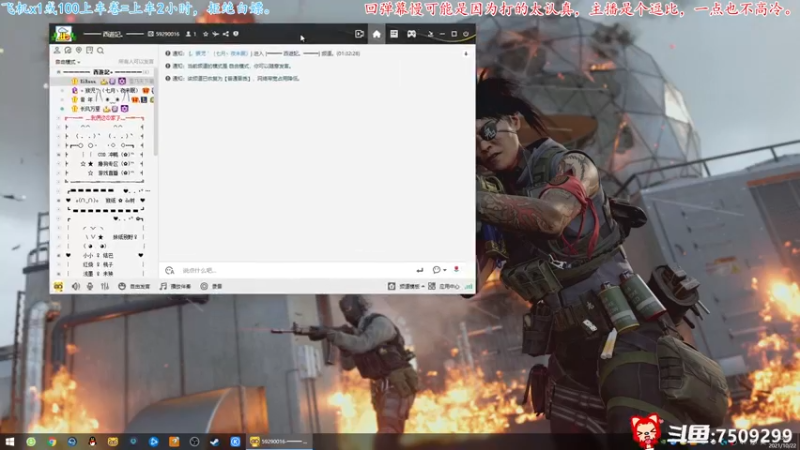Open the application center button
The height and width of the screenshot is (450, 800).
click(x=444, y=286)
